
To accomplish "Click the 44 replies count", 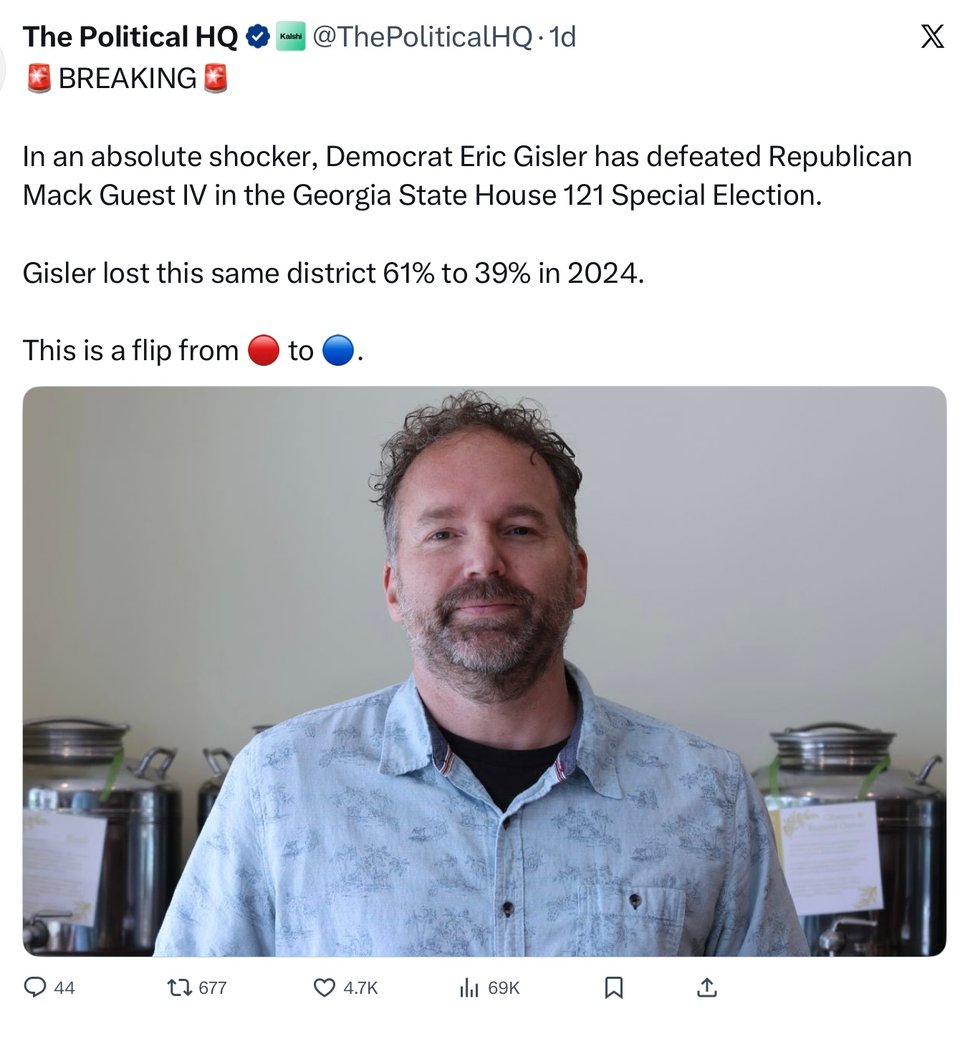I will tap(64, 987).
